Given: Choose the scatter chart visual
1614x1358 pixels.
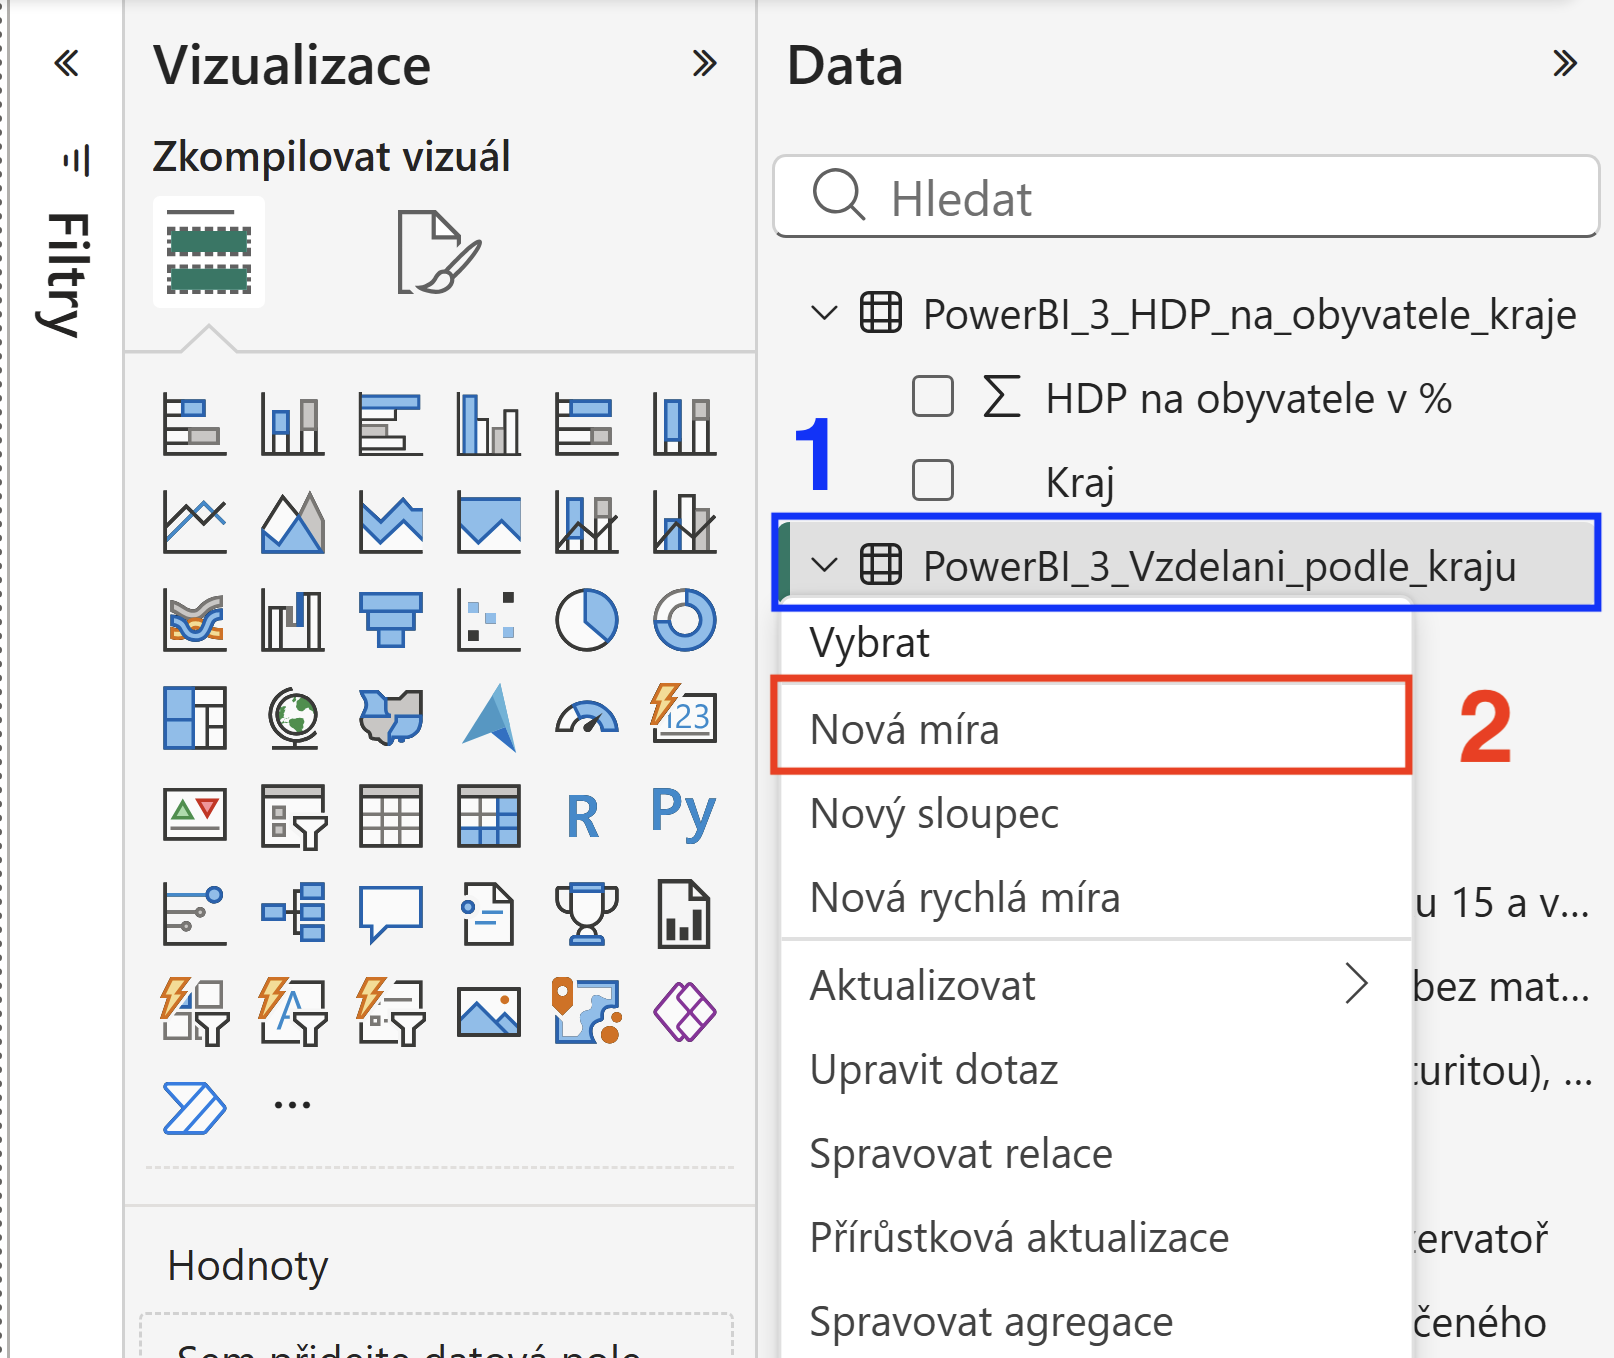Looking at the screenshot, I should pyautogui.click(x=488, y=620).
